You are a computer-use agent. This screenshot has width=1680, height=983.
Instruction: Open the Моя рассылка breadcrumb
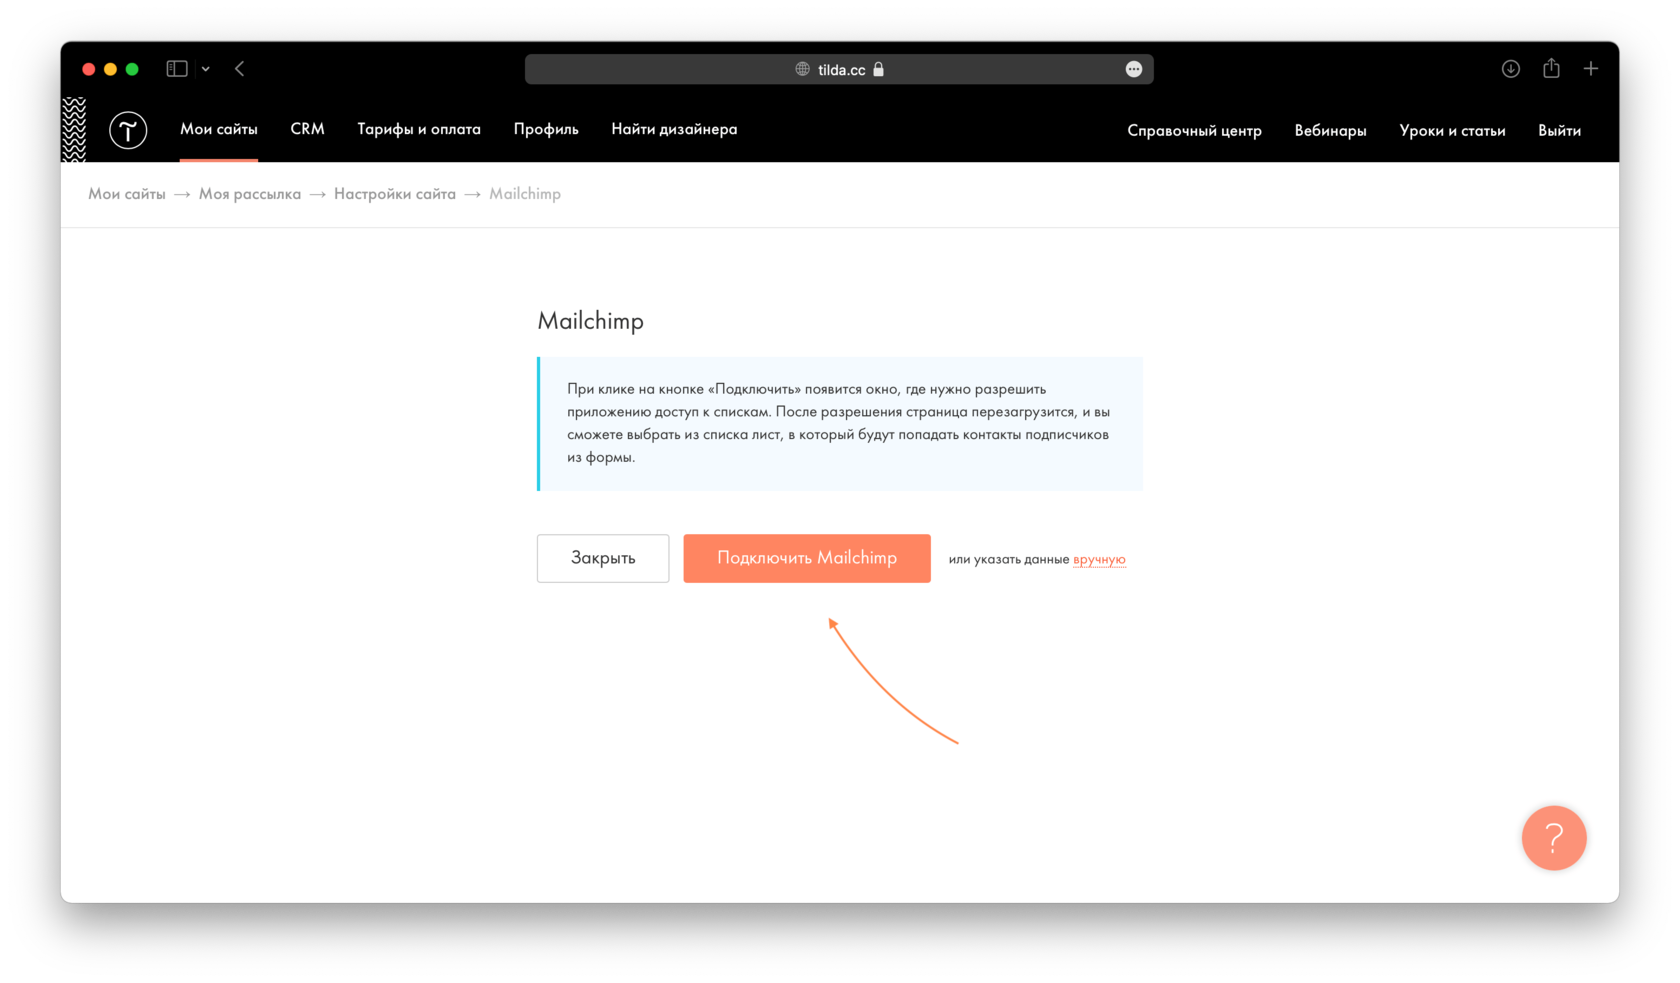(250, 194)
